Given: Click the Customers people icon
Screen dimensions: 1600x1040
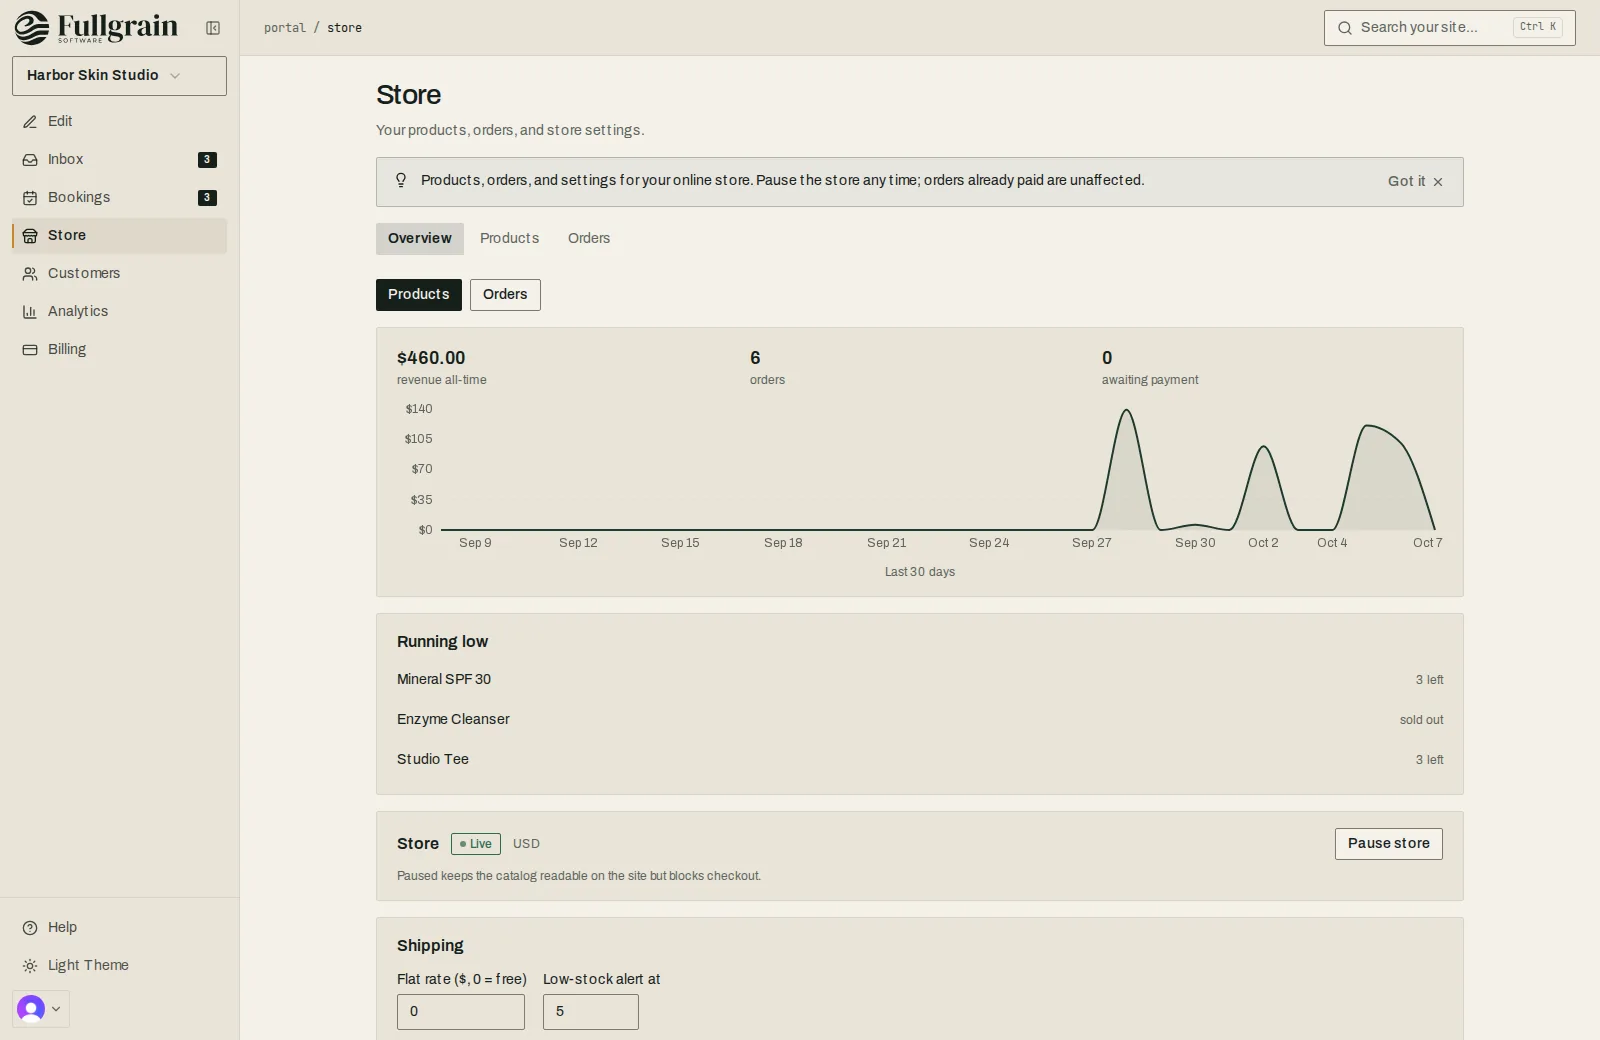Looking at the screenshot, I should 30,274.
